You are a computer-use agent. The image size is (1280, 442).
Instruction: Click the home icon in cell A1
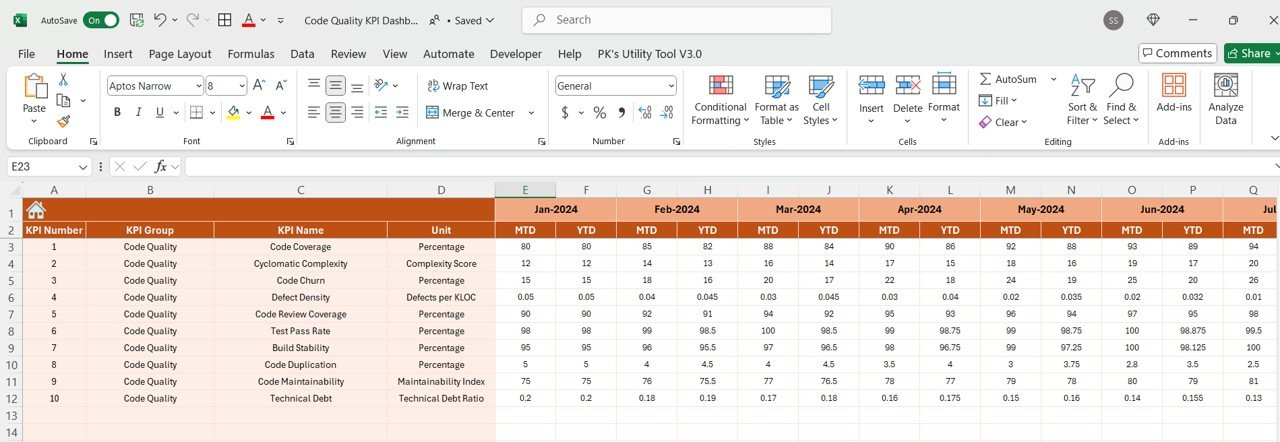(x=36, y=210)
